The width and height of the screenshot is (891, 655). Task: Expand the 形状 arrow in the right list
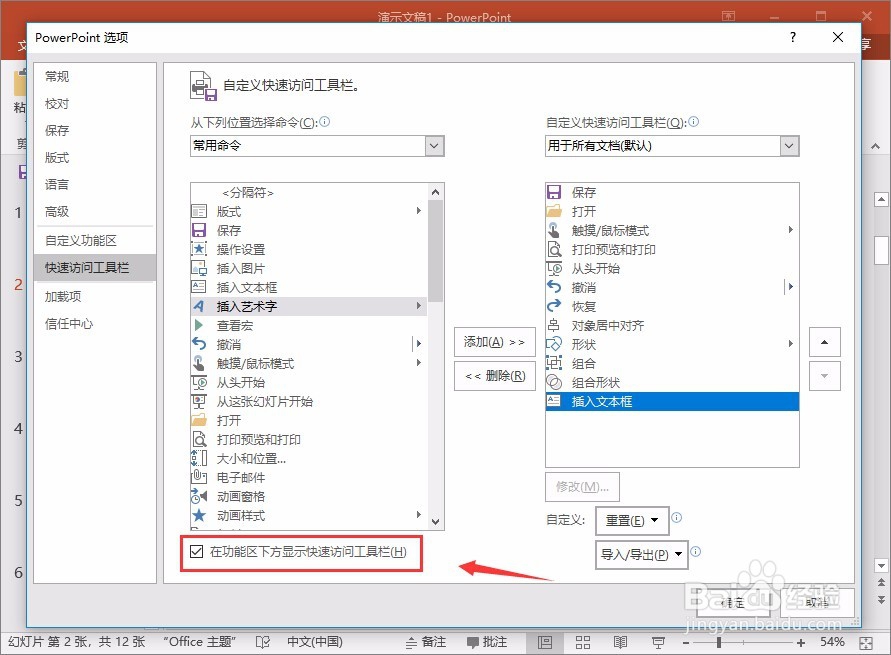[x=790, y=344]
